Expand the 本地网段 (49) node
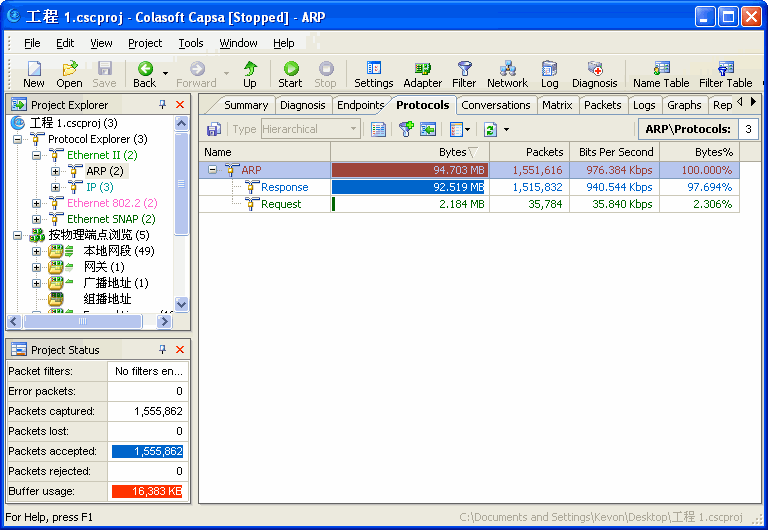Image resolution: width=768 pixels, height=530 pixels. coord(36,251)
